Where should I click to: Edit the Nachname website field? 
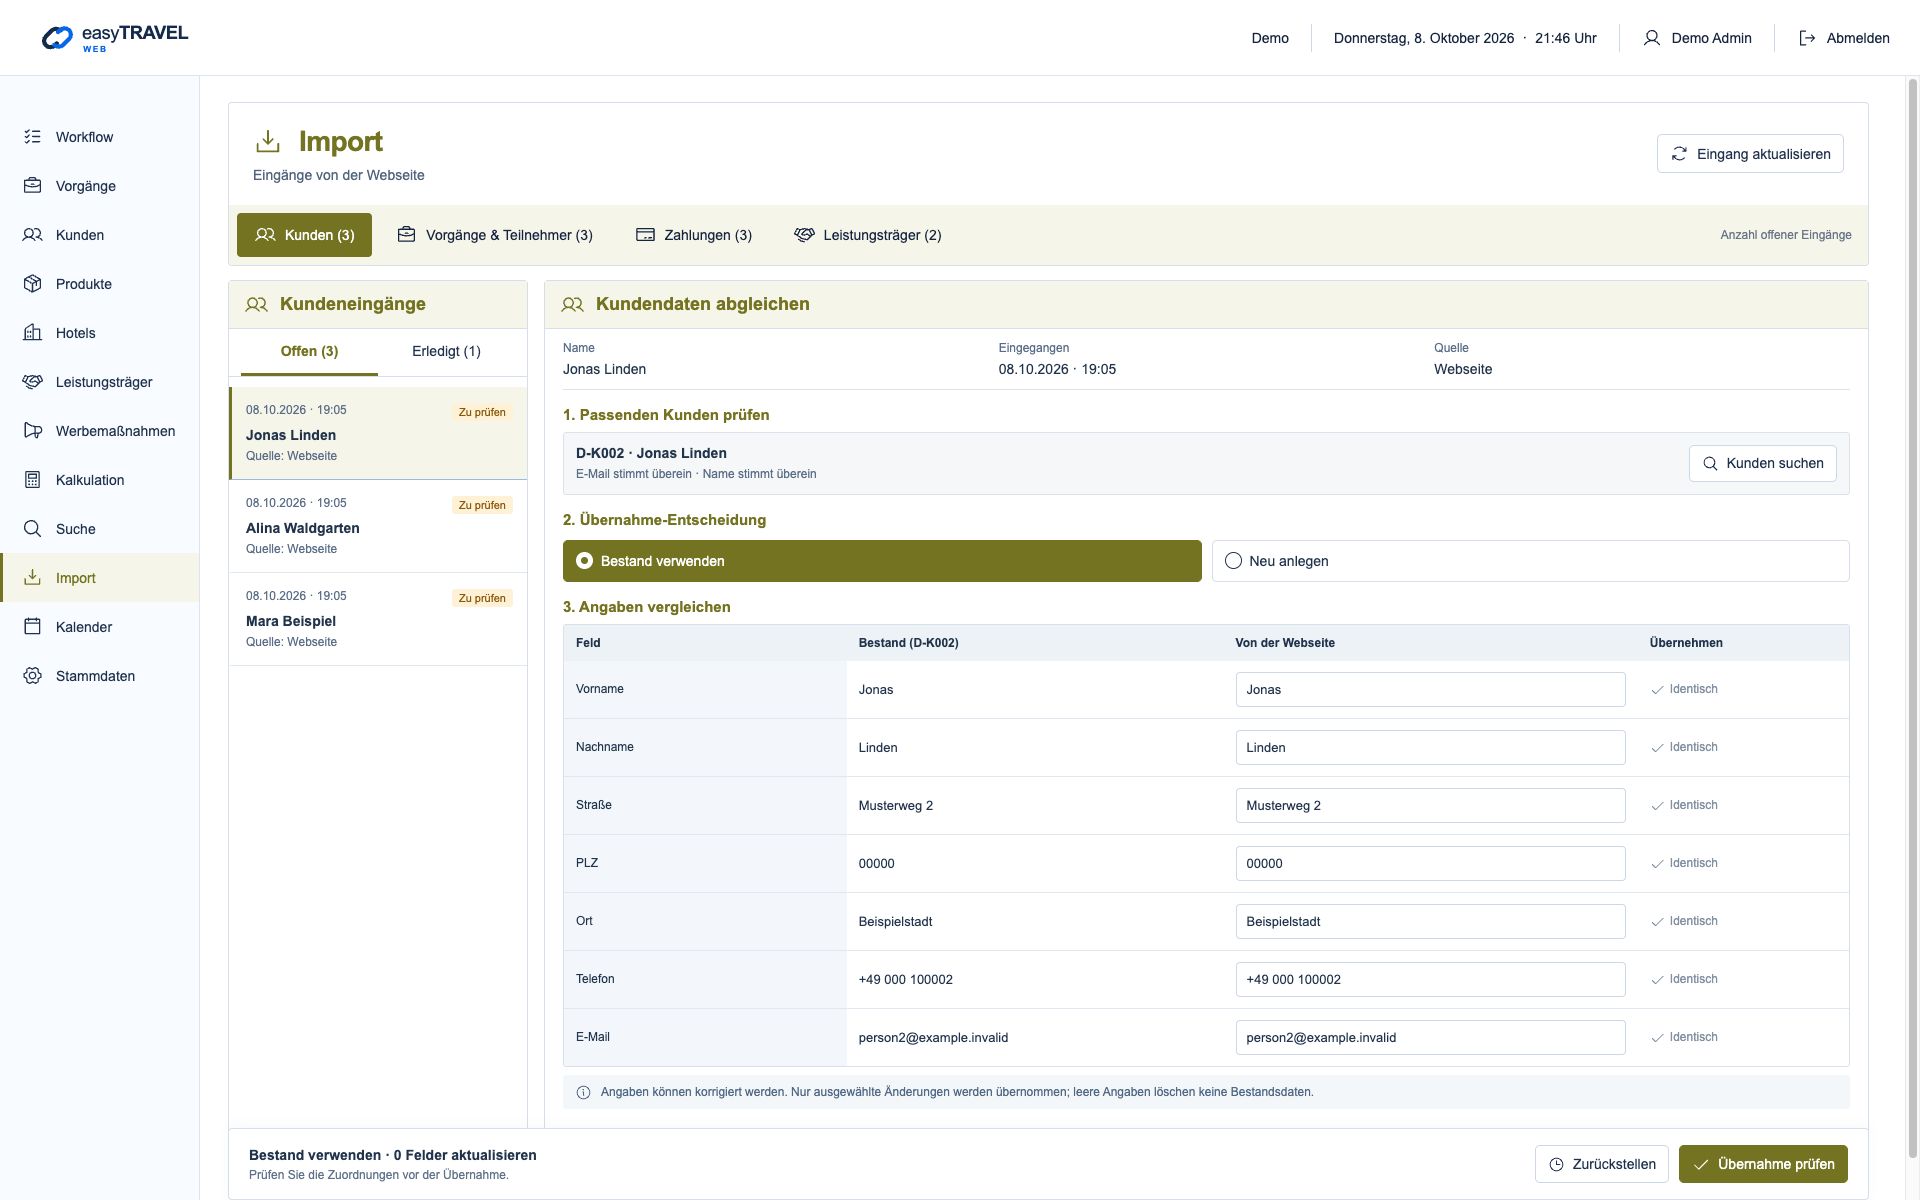click(1430, 747)
